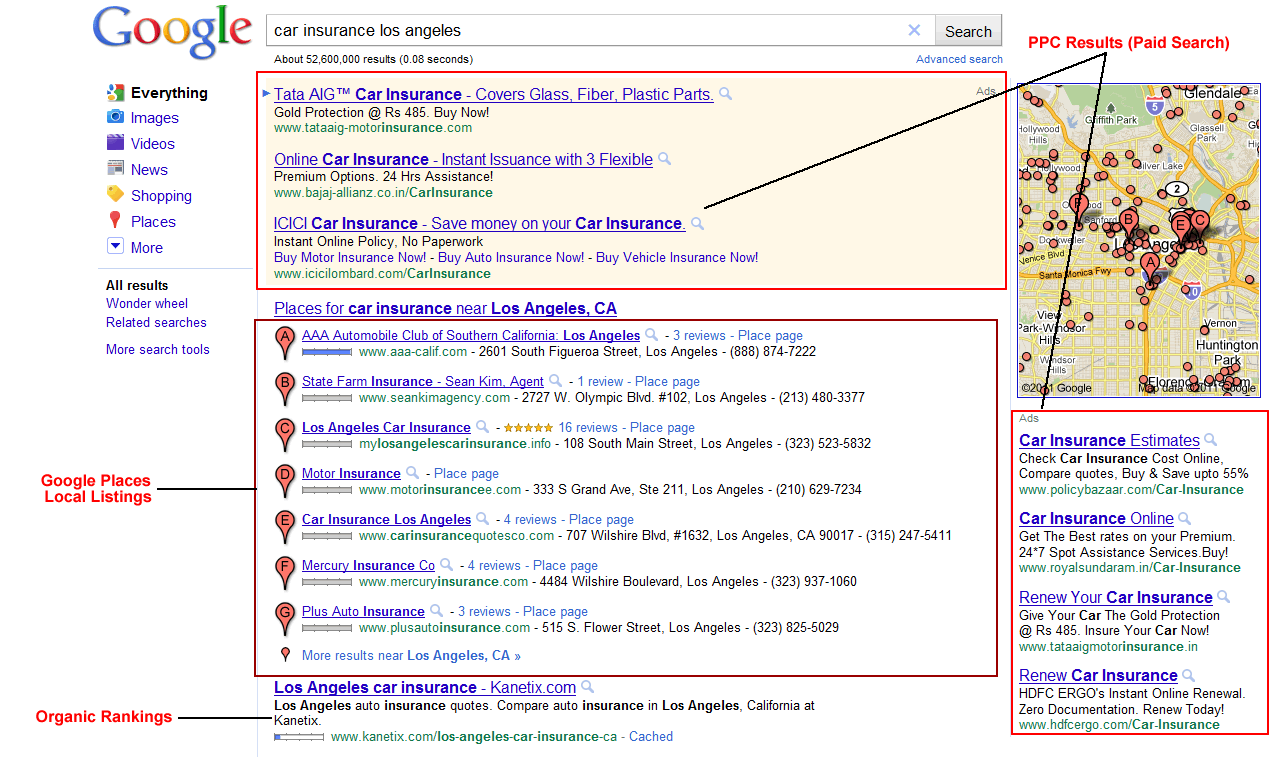
Task: Open More results near Los Angeles, CA
Action: pos(411,656)
